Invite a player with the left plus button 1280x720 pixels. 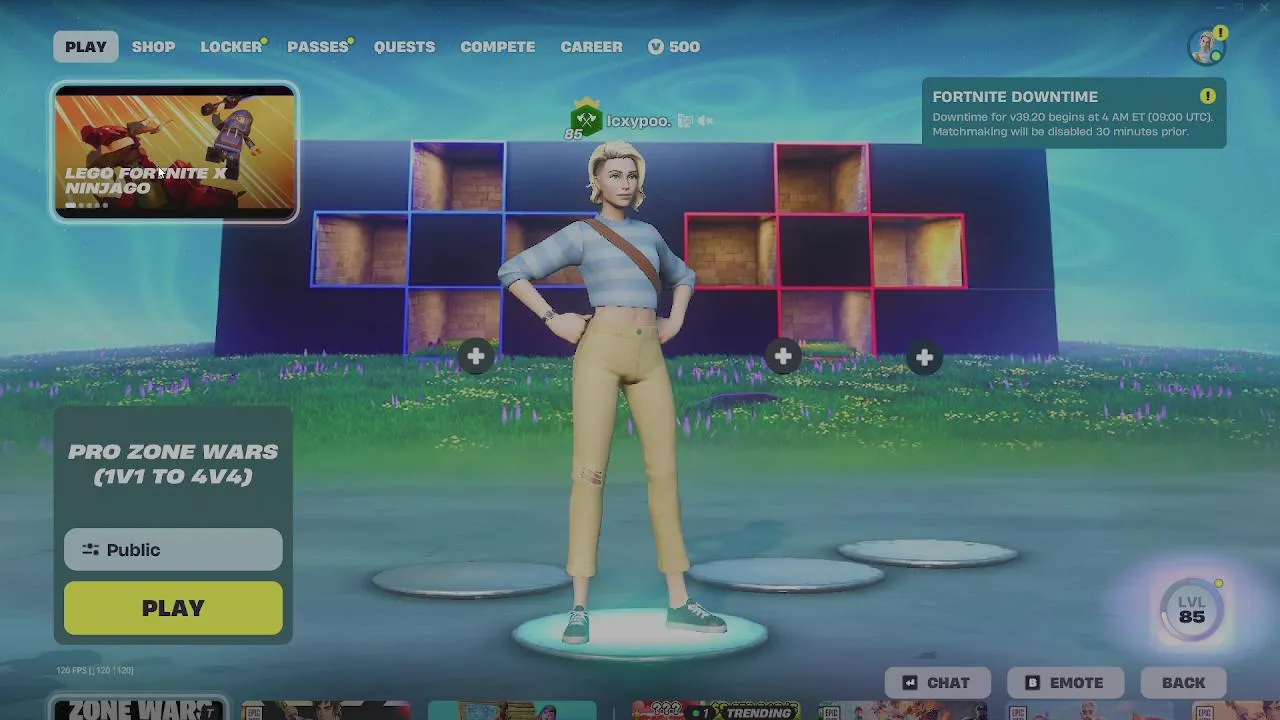pyautogui.click(x=476, y=356)
